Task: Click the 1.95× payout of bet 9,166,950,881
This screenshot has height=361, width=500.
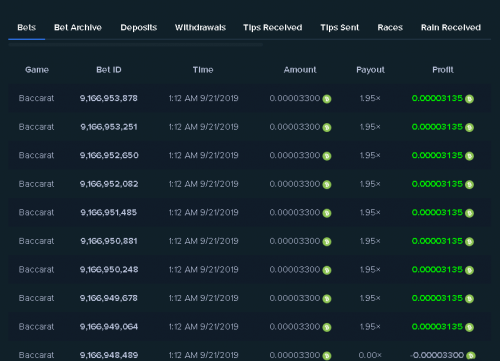Action: [370, 241]
